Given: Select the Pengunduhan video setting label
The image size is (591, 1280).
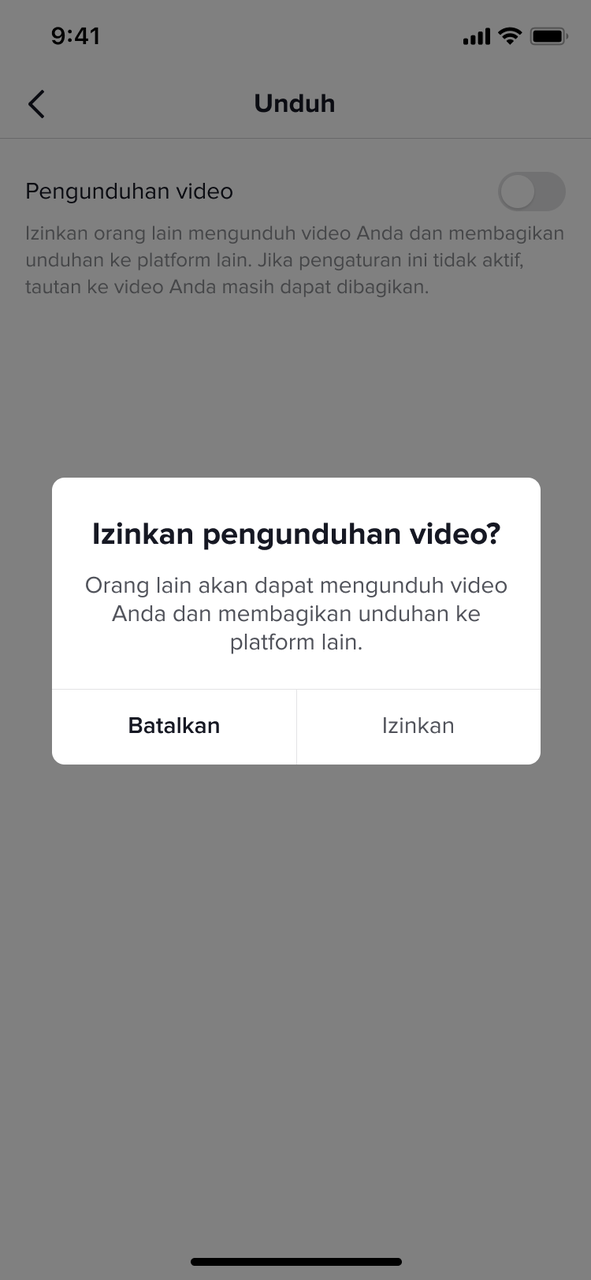Looking at the screenshot, I should coord(129,191).
